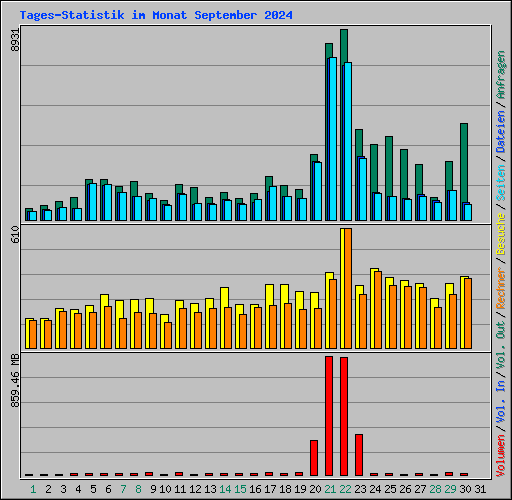Select day 12 label on x-axis

[195, 489]
